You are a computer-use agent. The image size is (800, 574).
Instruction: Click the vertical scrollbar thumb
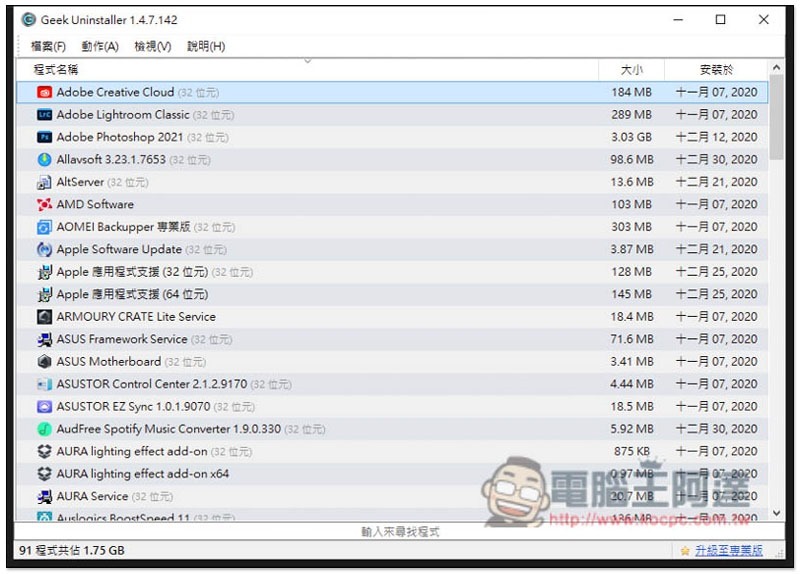(777, 117)
